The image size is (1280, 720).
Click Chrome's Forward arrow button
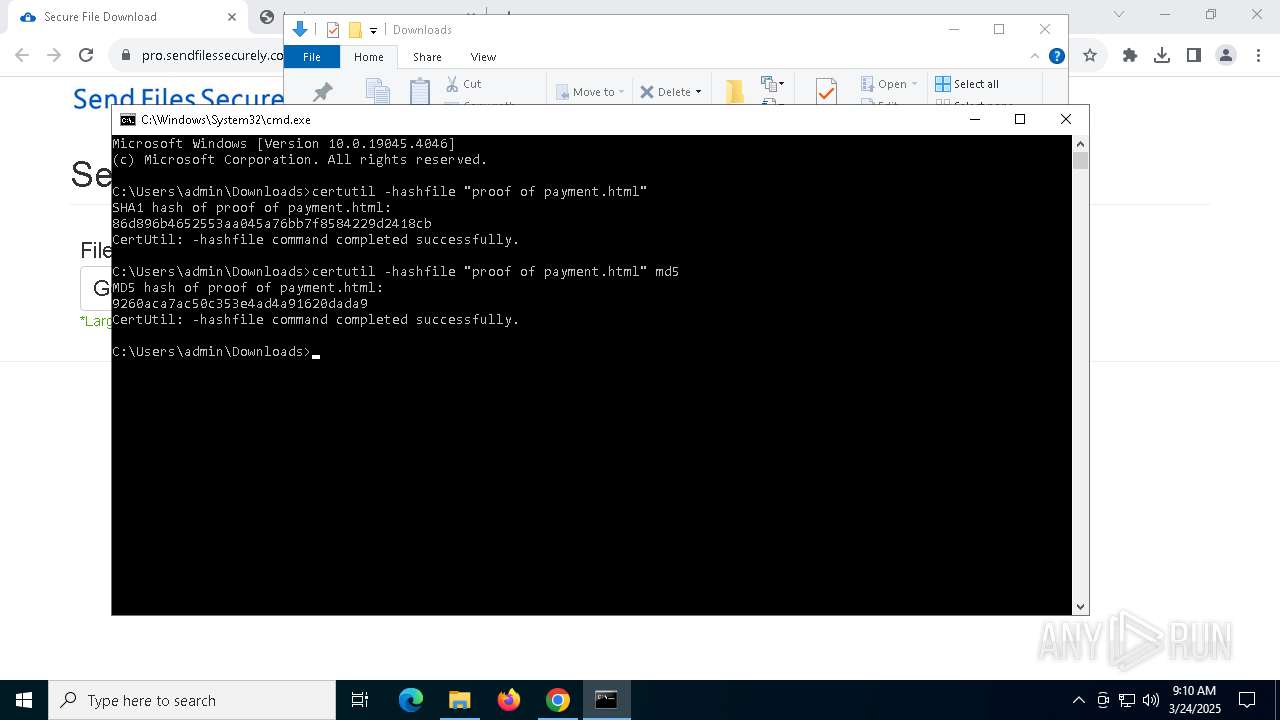pyautogui.click(x=54, y=56)
